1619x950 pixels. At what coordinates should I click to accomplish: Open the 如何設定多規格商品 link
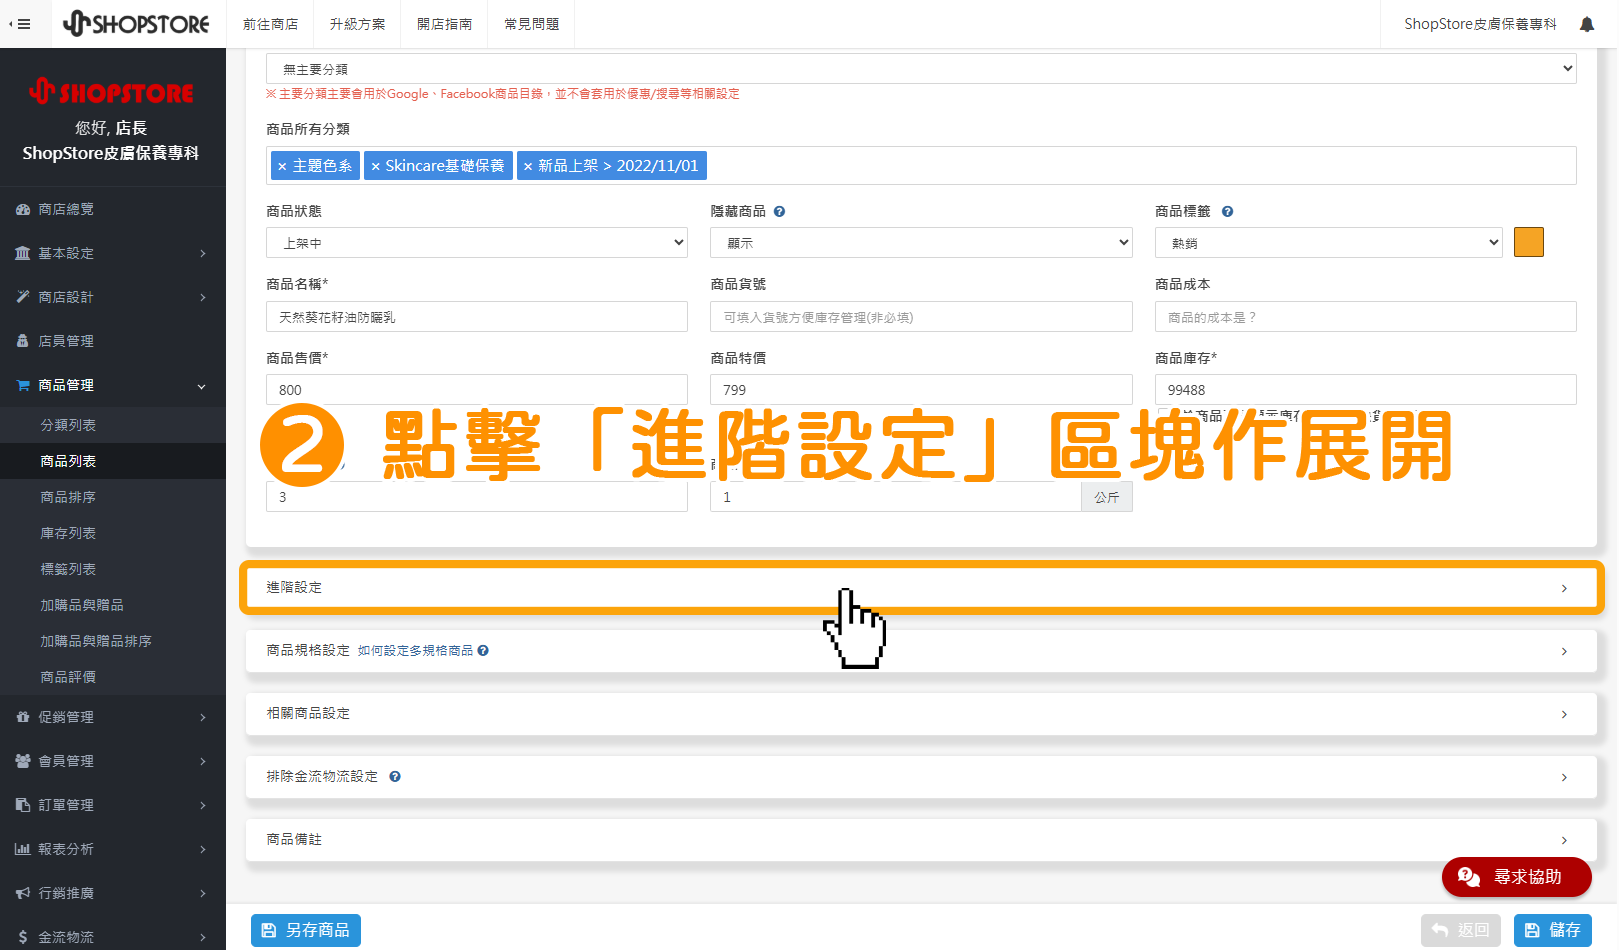pos(415,651)
